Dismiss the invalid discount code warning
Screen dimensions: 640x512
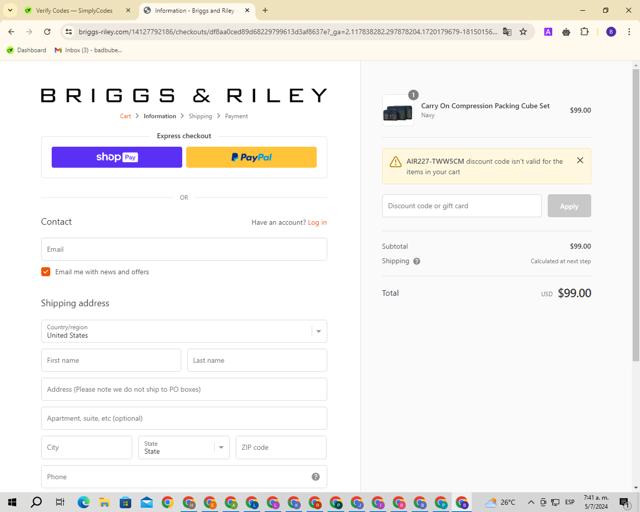[580, 160]
